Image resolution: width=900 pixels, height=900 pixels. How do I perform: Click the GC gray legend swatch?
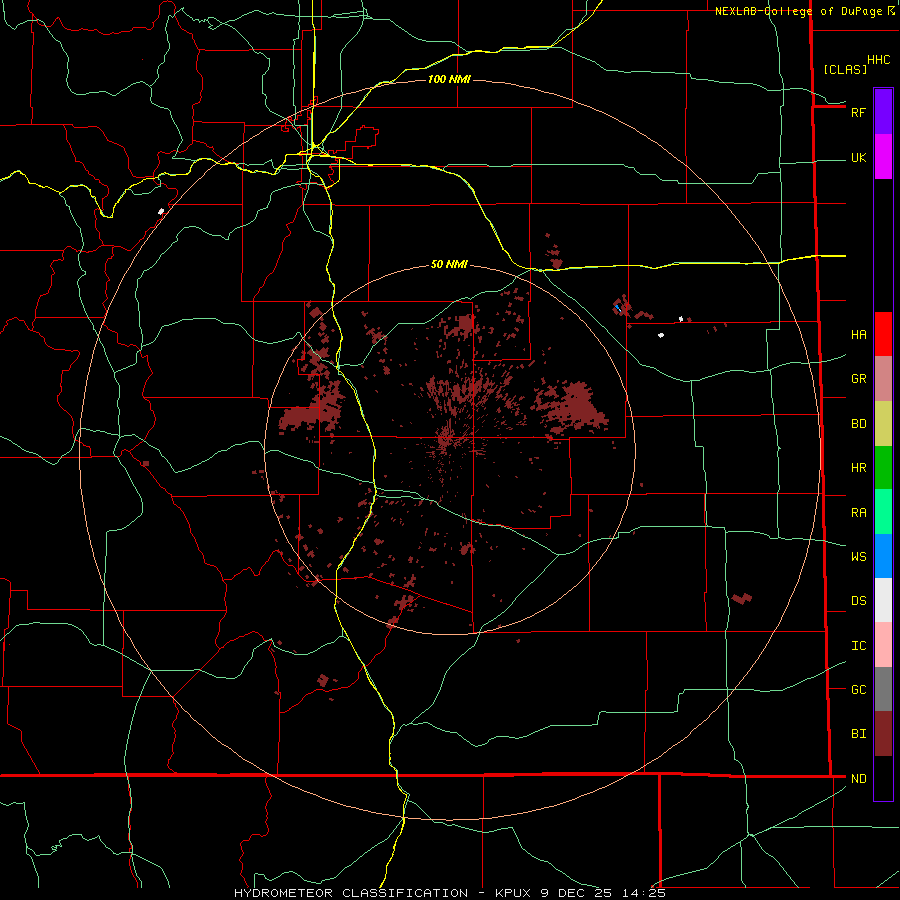[x=883, y=689]
